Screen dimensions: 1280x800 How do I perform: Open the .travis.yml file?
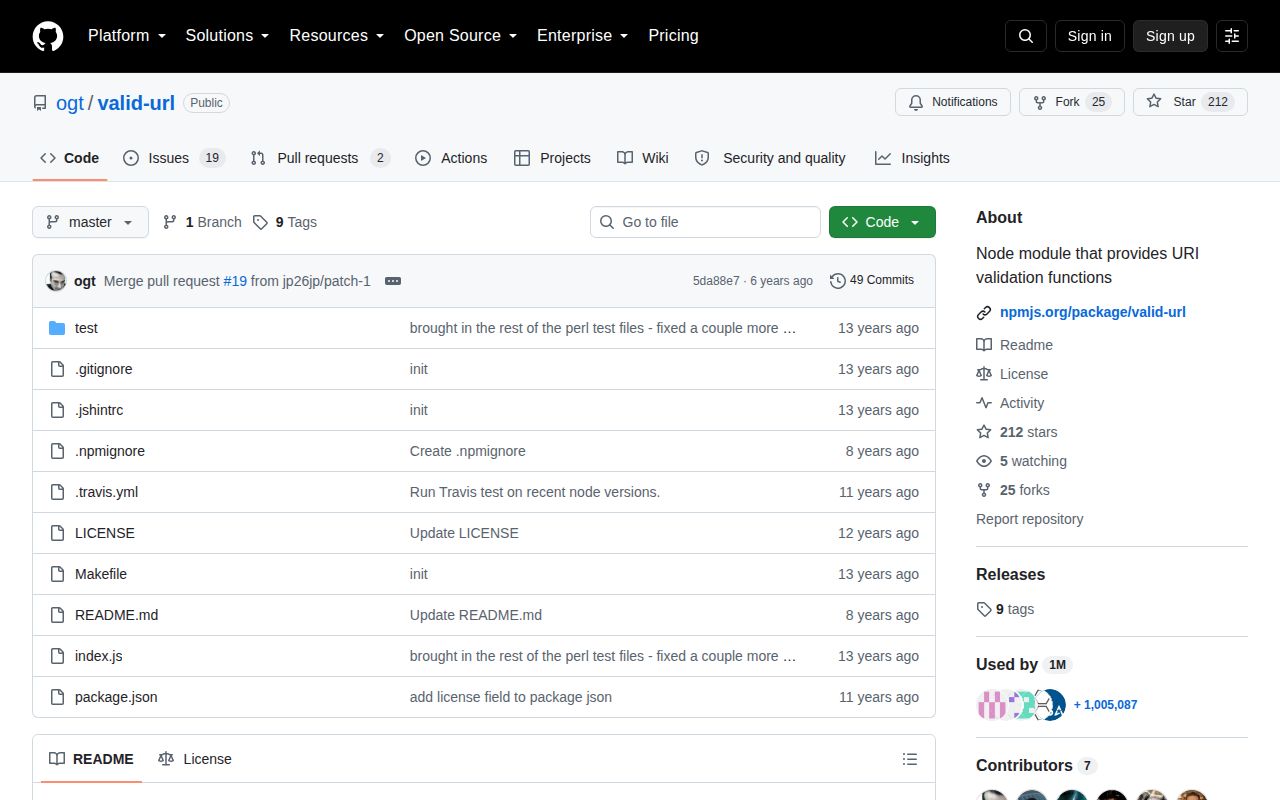[x=106, y=492]
